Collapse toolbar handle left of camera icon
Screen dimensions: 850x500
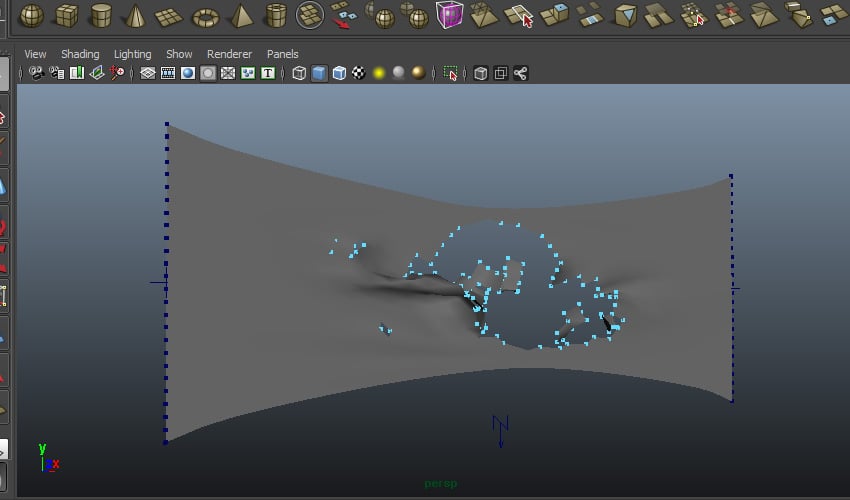pyautogui.click(x=21, y=73)
